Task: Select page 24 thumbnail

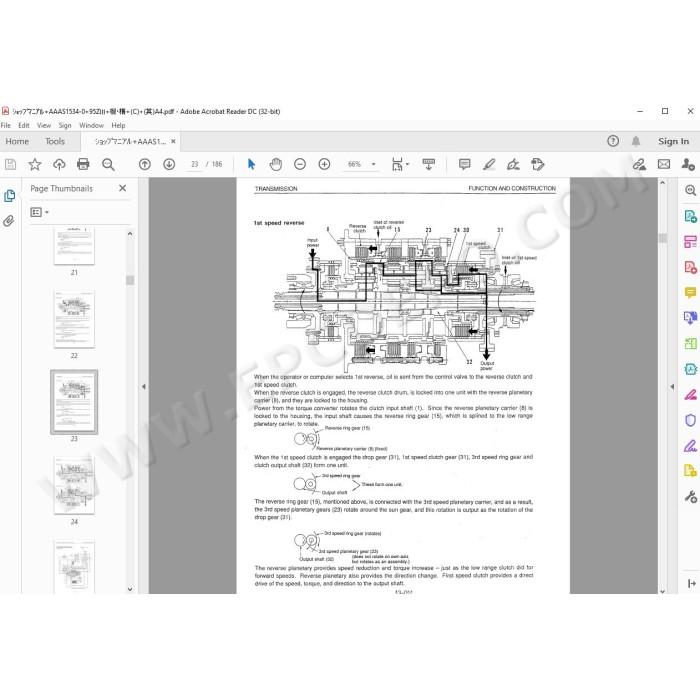Action: [x=74, y=485]
